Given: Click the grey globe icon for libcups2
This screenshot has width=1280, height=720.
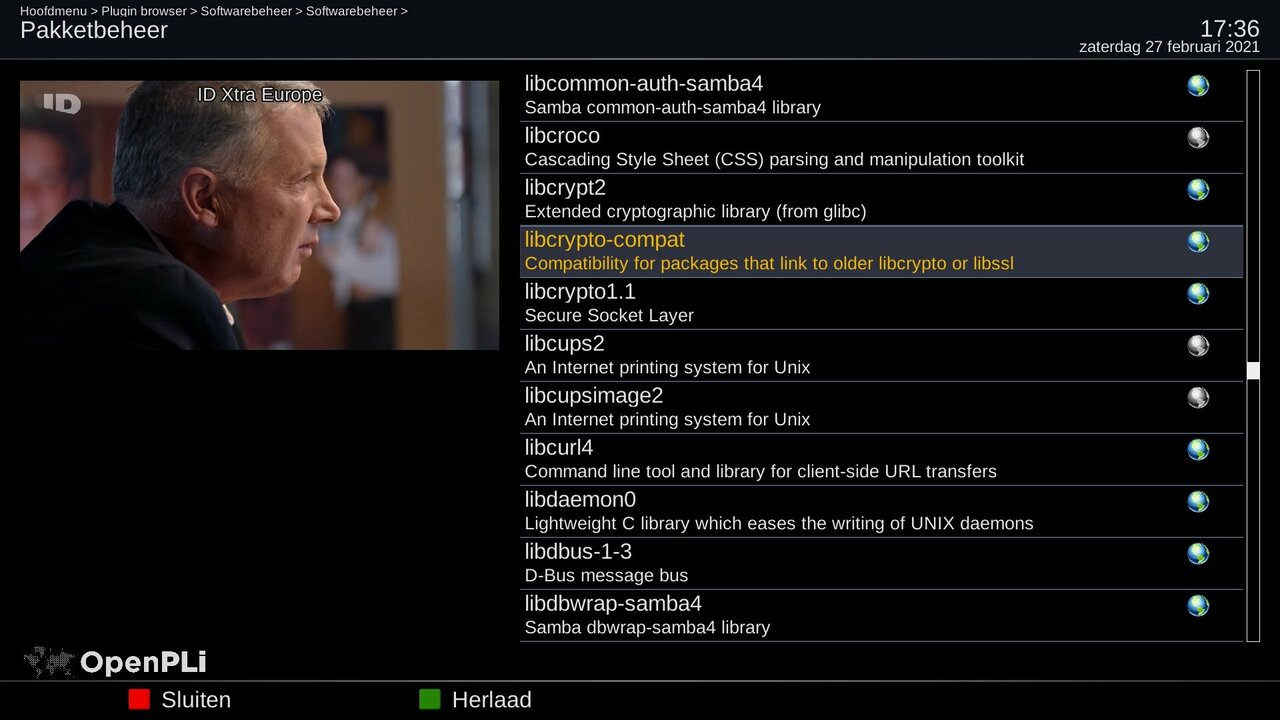Looking at the screenshot, I should coord(1198,346).
